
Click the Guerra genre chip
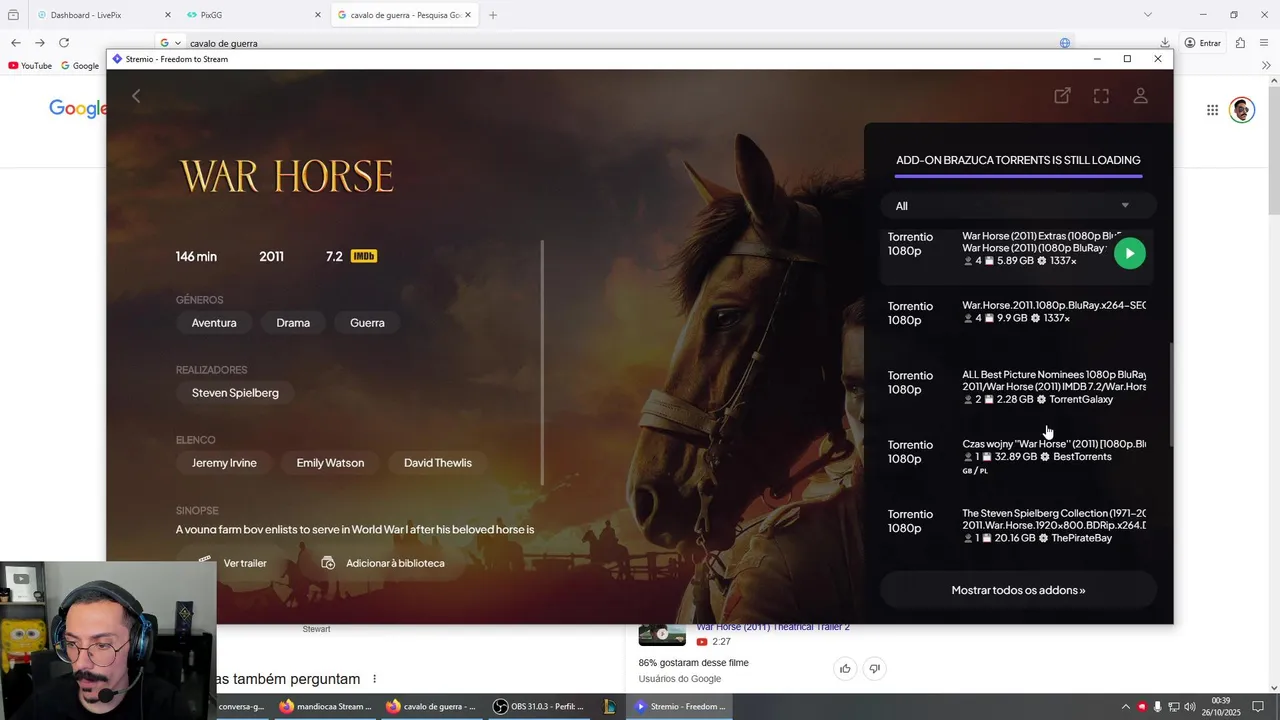(367, 323)
